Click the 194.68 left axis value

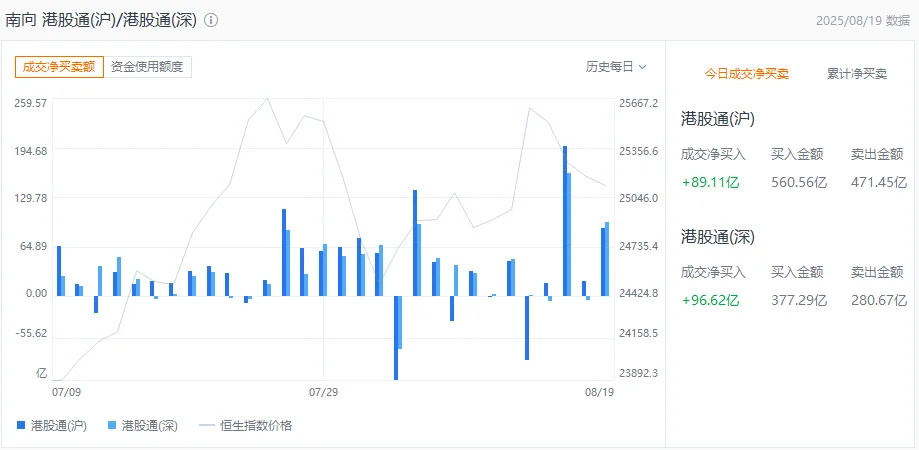(30, 151)
